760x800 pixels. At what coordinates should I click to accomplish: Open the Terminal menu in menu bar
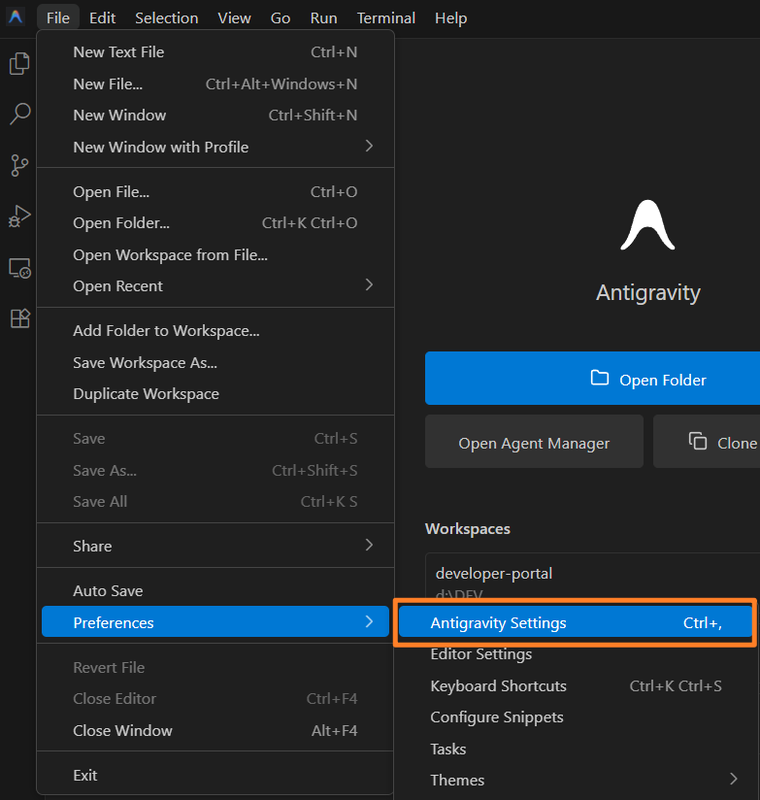tap(386, 18)
